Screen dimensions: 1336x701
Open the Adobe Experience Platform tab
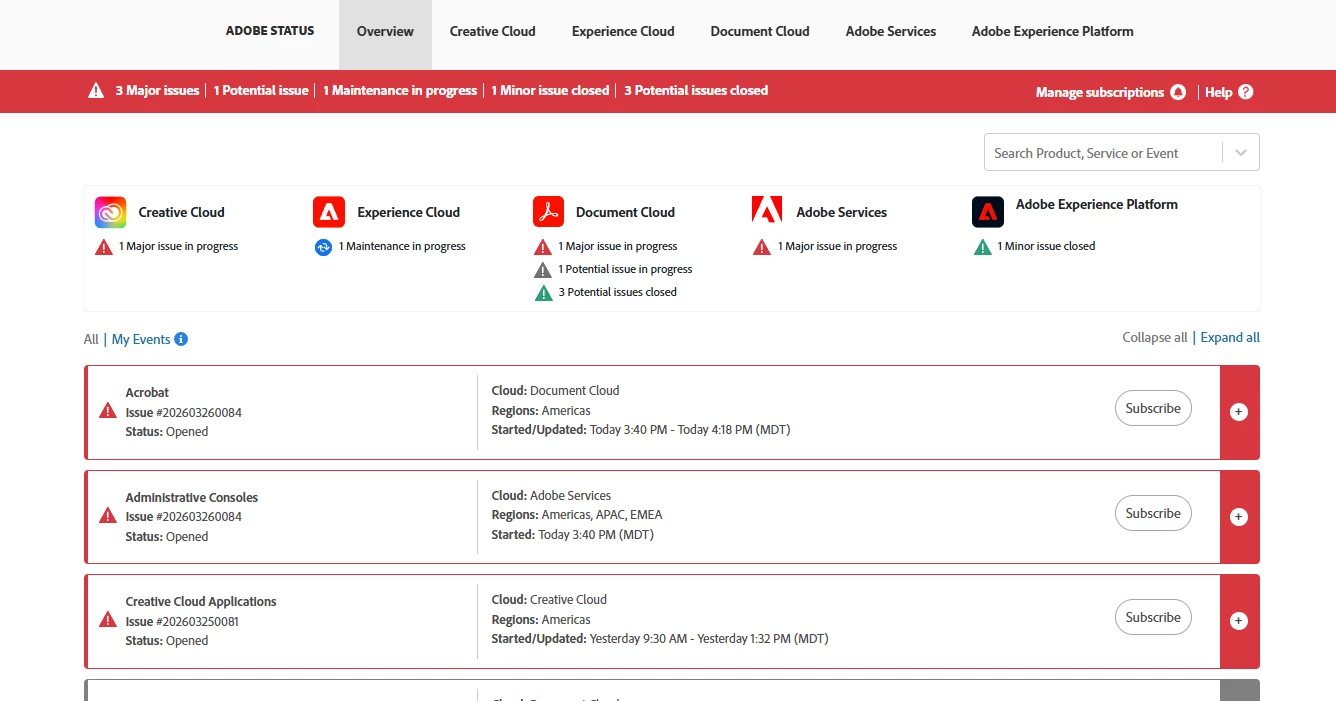pos(1053,31)
